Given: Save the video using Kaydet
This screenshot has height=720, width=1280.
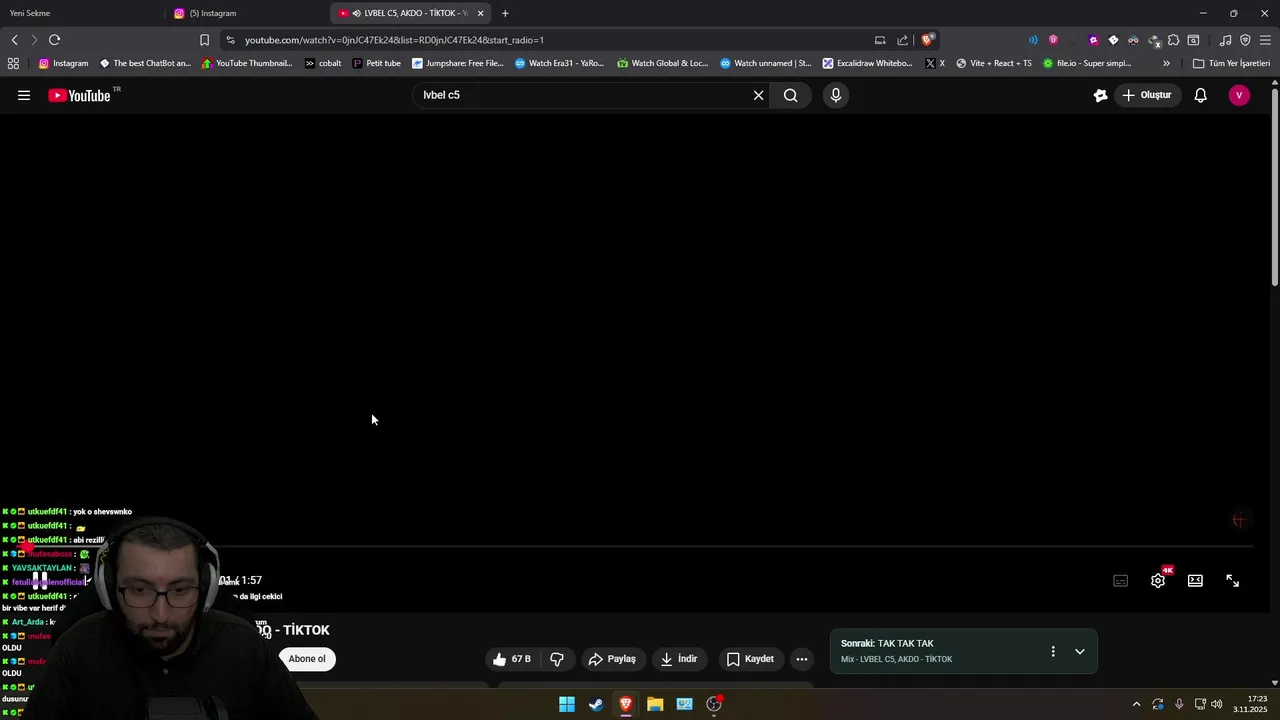Looking at the screenshot, I should (x=750, y=659).
